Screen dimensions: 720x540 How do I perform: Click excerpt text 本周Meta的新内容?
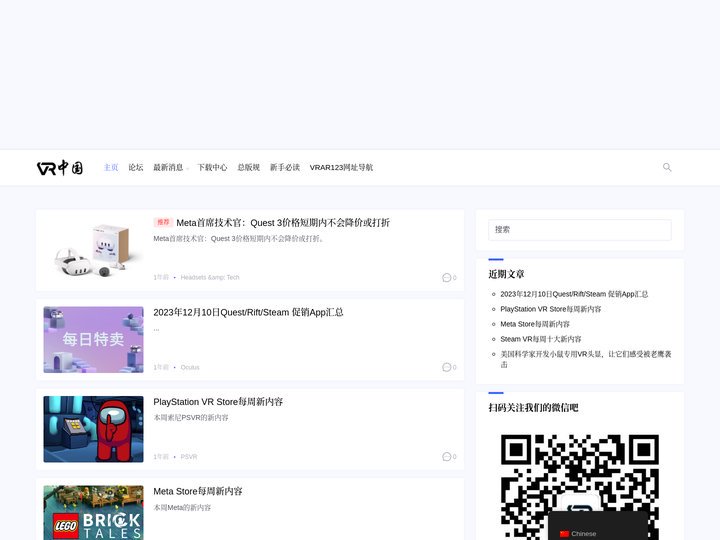click(182, 507)
